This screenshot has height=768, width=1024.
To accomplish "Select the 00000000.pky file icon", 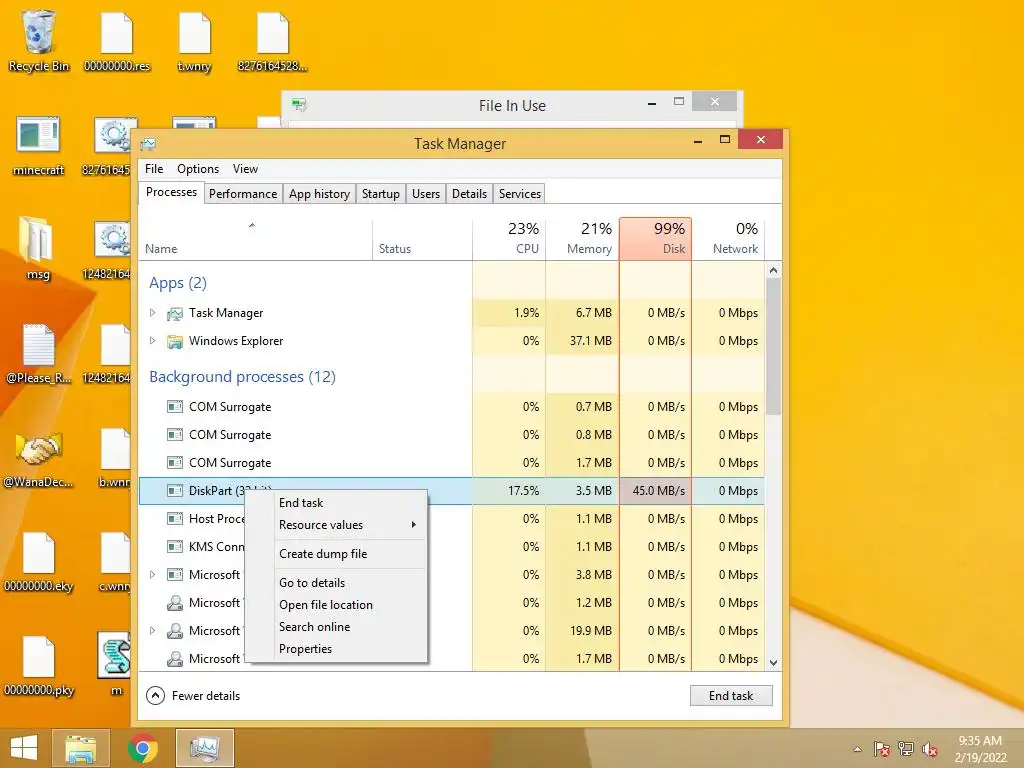I will (x=39, y=665).
